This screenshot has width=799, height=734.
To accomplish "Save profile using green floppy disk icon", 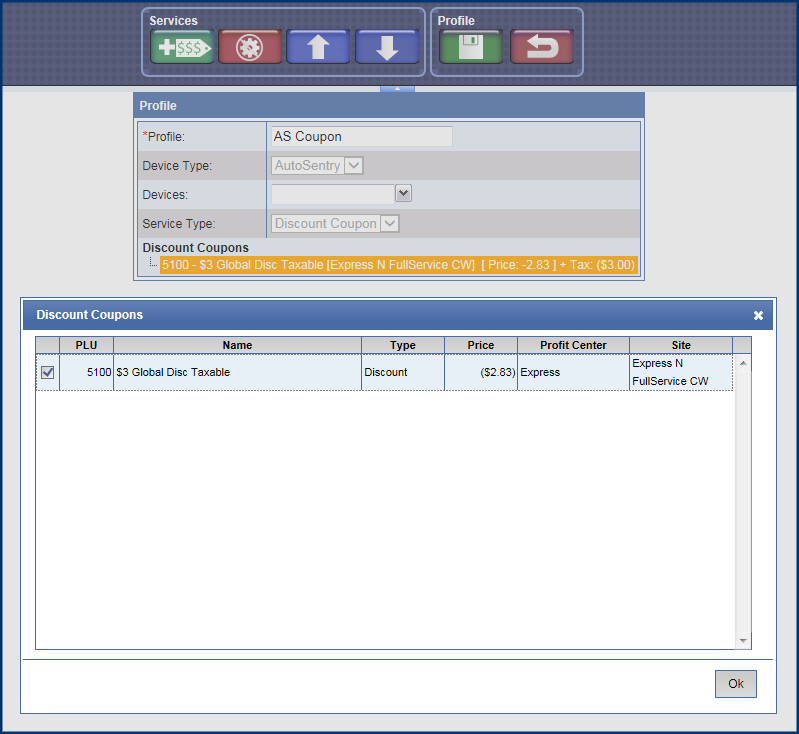I will pos(471,47).
